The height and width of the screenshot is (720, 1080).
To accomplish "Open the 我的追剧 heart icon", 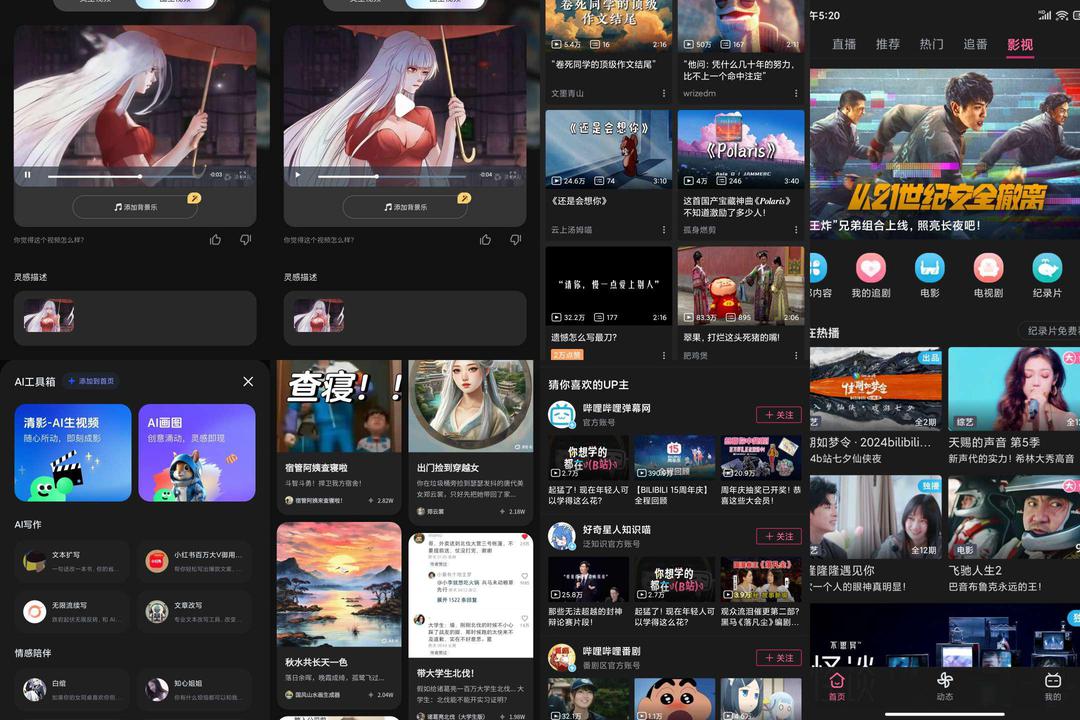I will coord(871,268).
